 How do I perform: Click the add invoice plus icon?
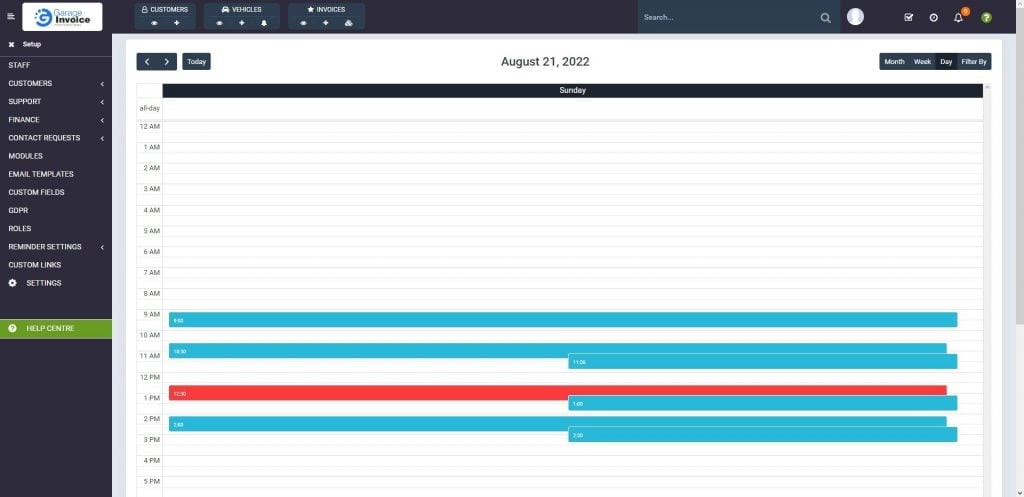326,22
